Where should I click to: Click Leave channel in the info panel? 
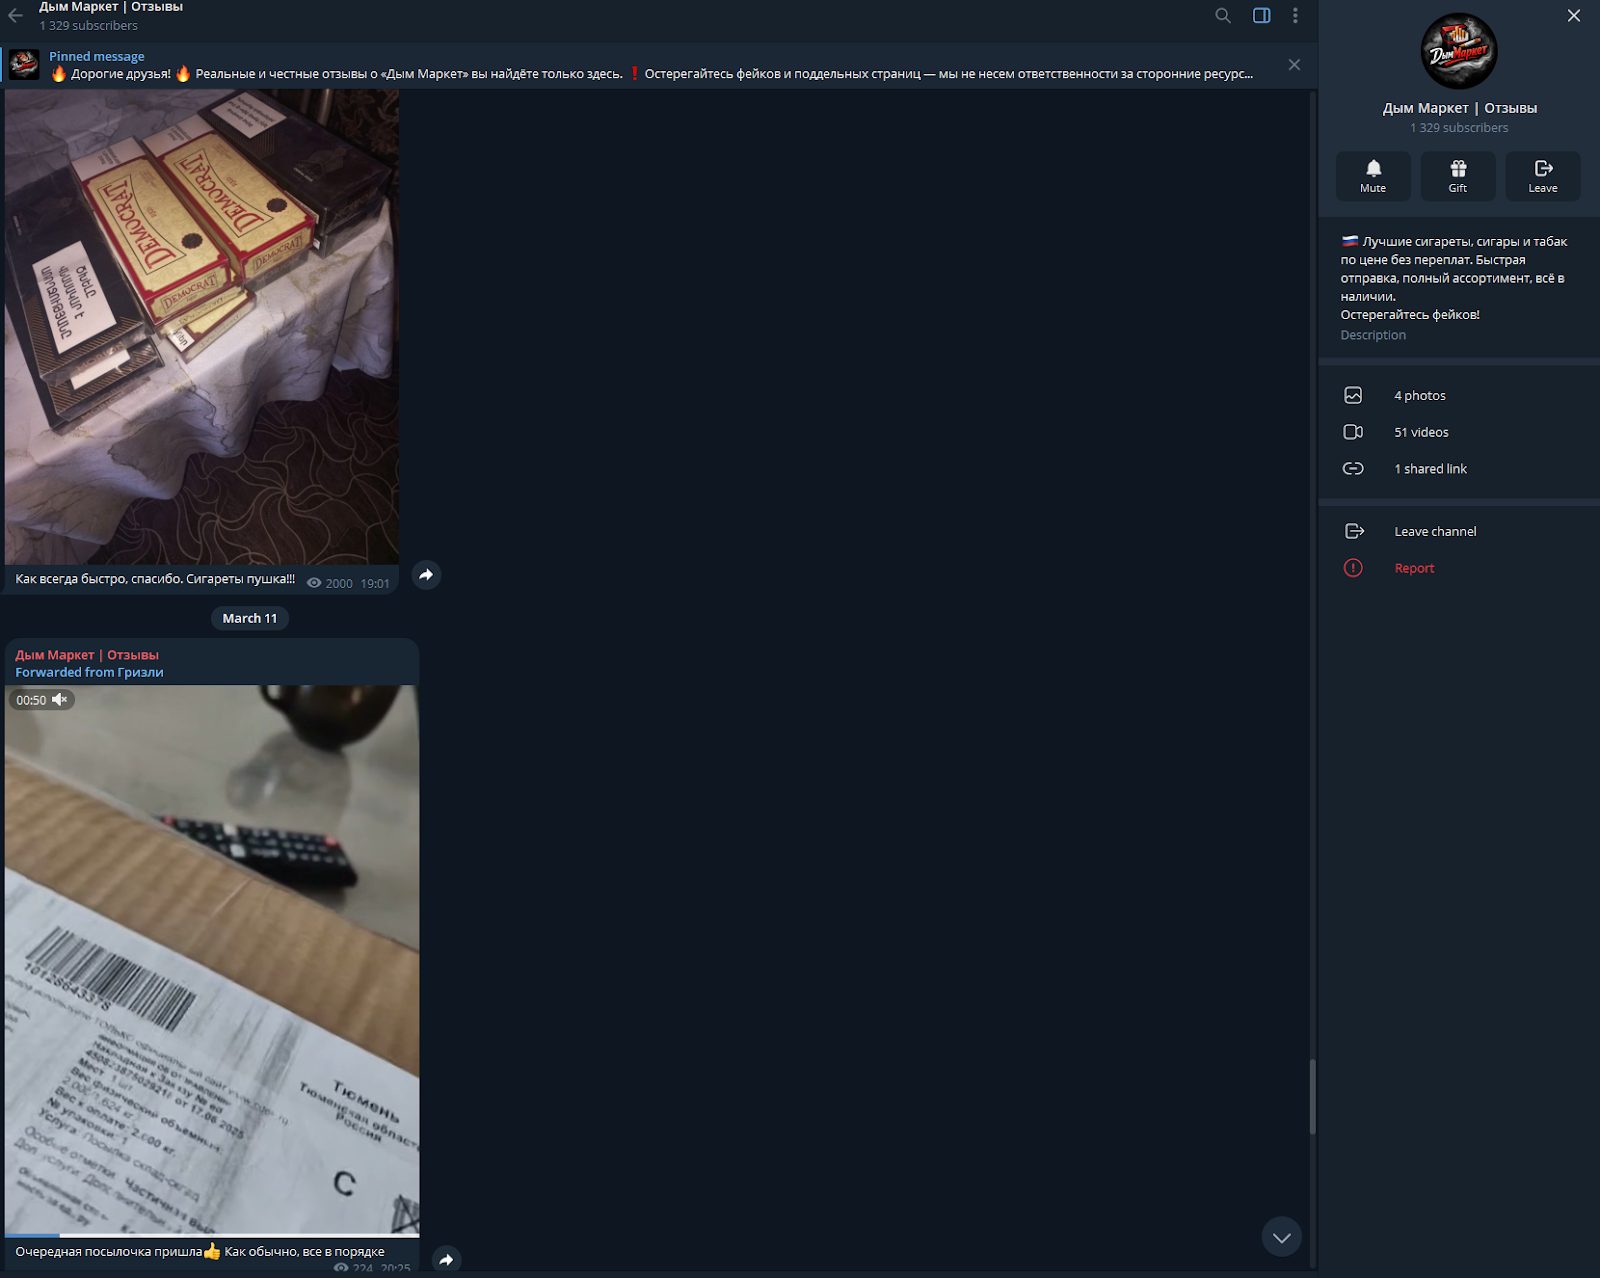click(x=1434, y=531)
